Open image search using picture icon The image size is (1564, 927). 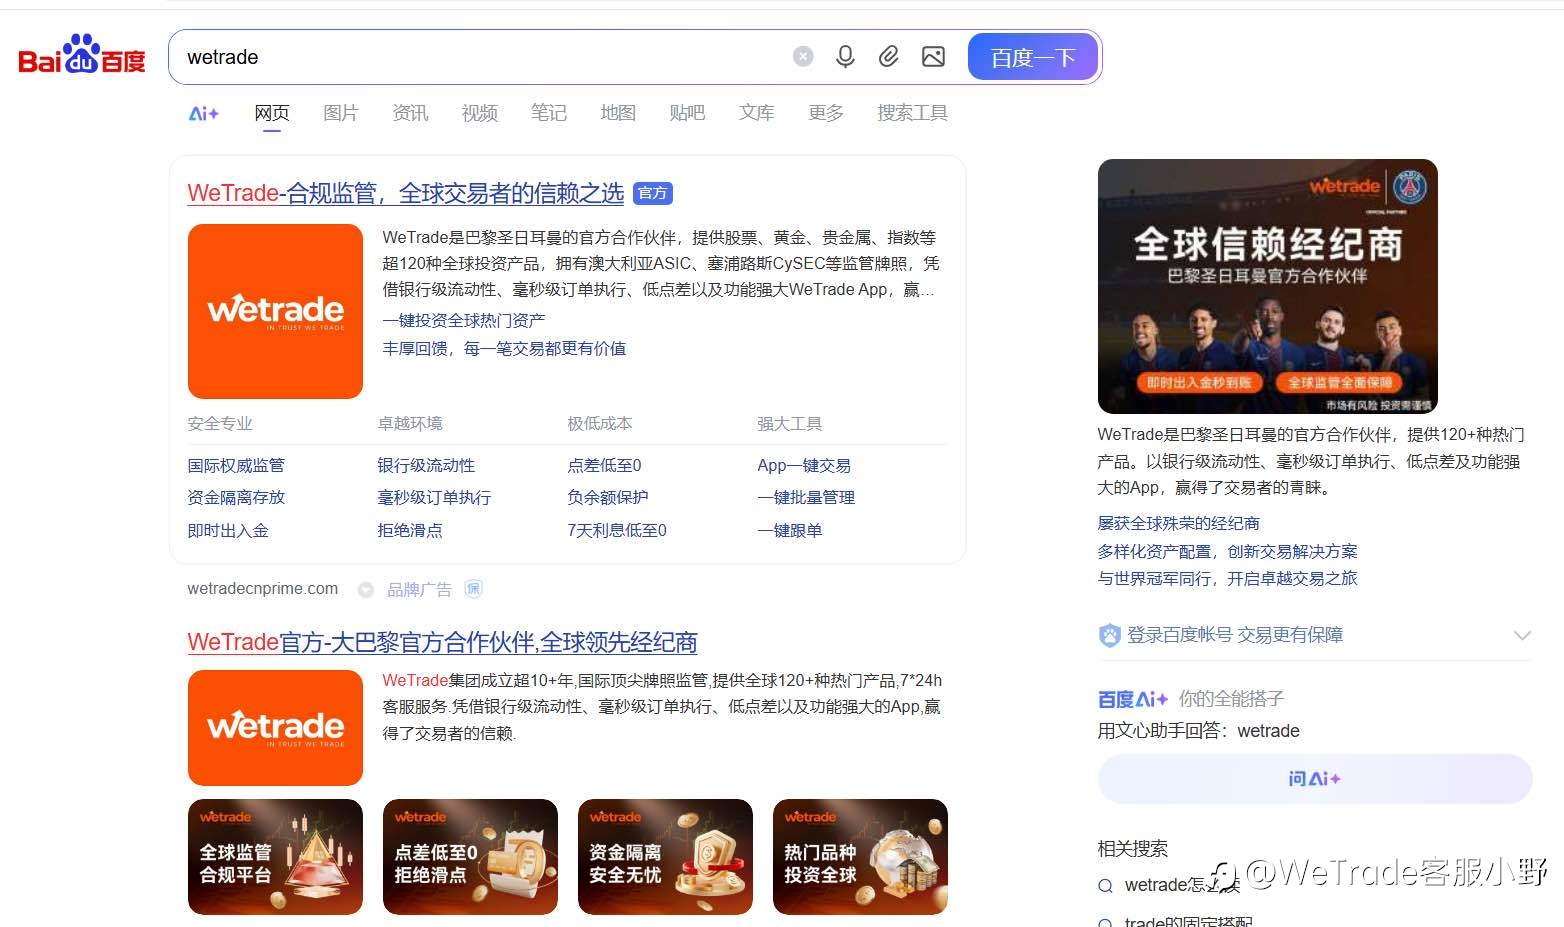click(933, 57)
